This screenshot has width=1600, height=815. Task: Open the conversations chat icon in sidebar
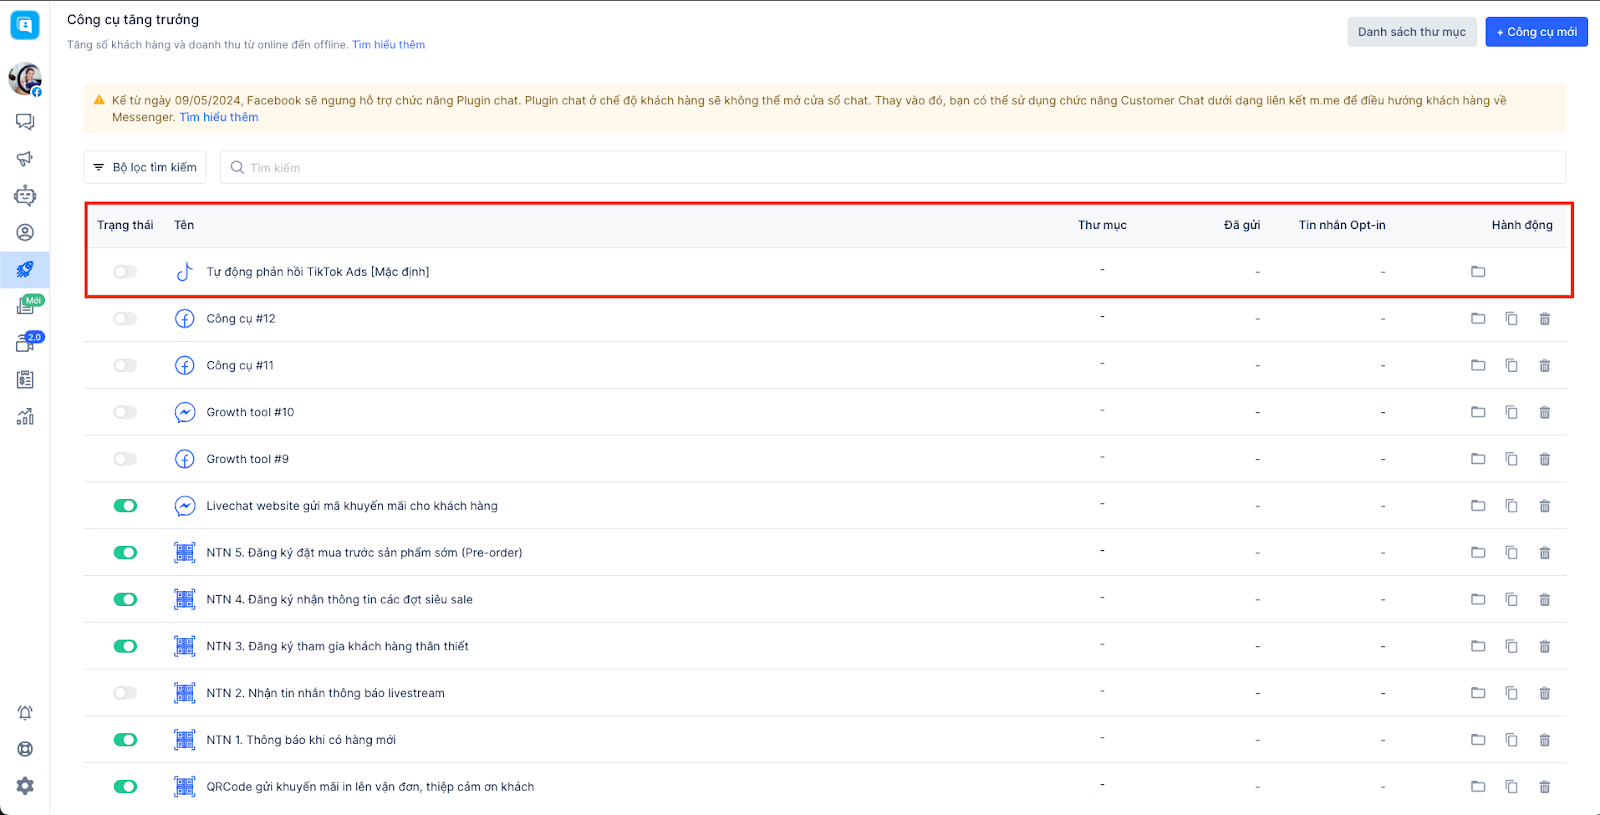[x=25, y=122]
